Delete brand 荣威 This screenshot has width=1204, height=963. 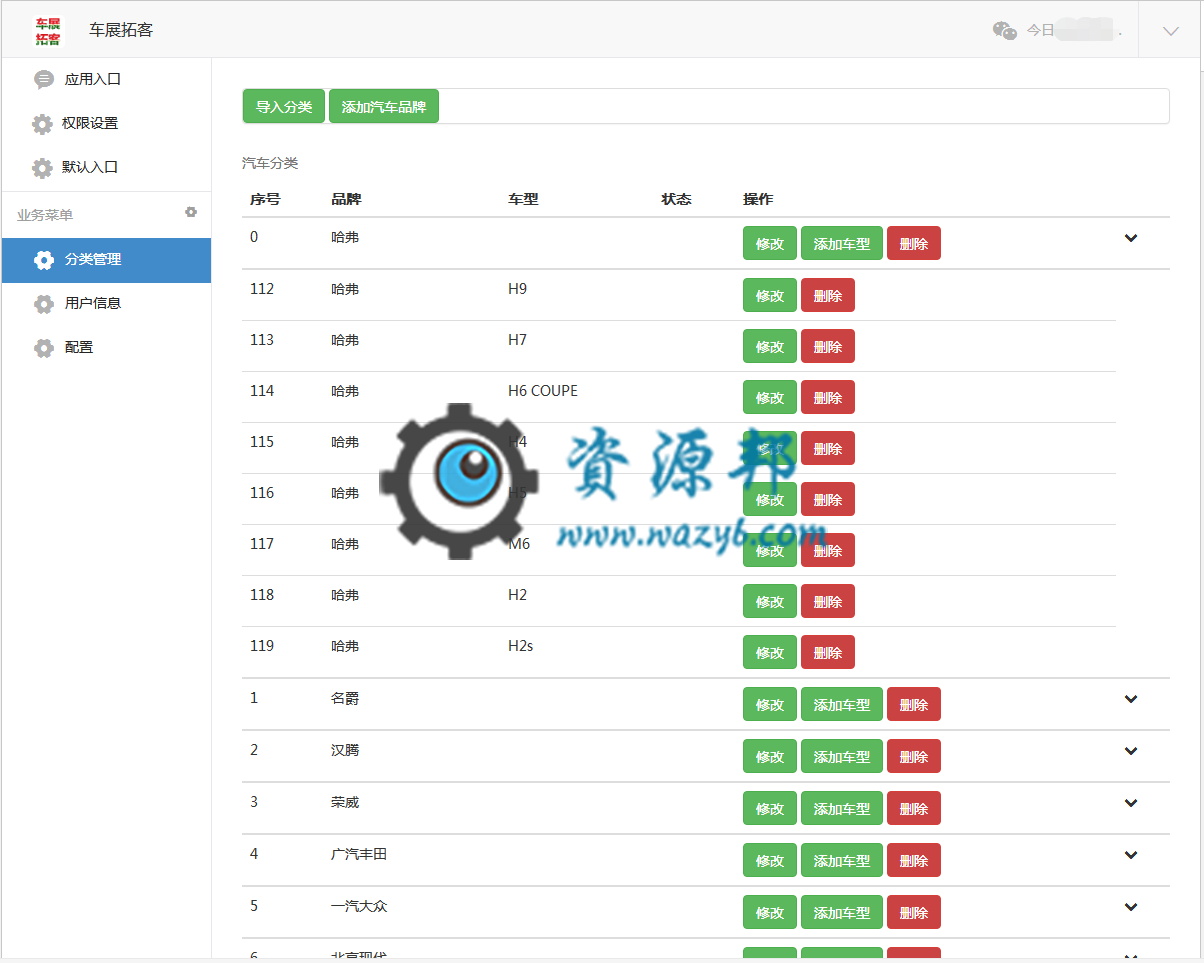914,808
